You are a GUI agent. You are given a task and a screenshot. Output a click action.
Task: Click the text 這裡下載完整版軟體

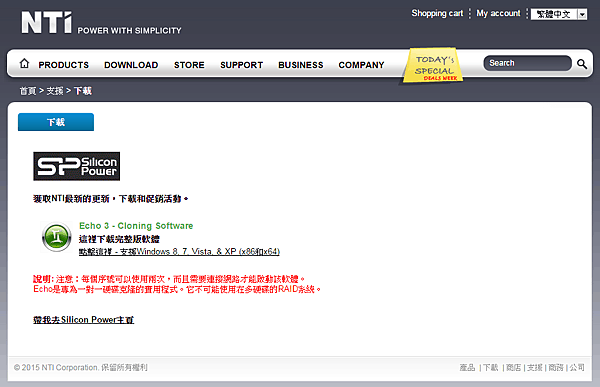(119, 239)
